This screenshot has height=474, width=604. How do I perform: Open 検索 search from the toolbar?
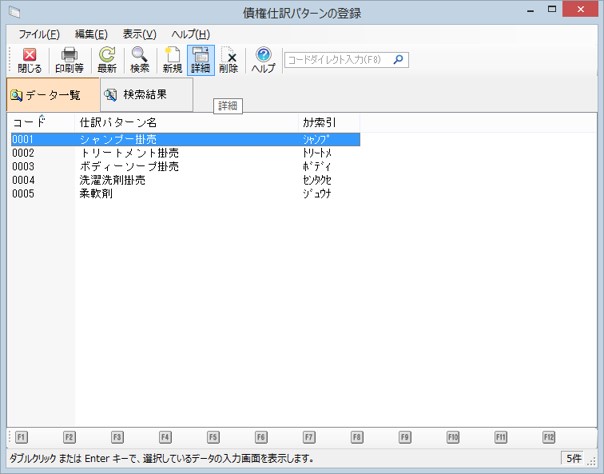(139, 60)
